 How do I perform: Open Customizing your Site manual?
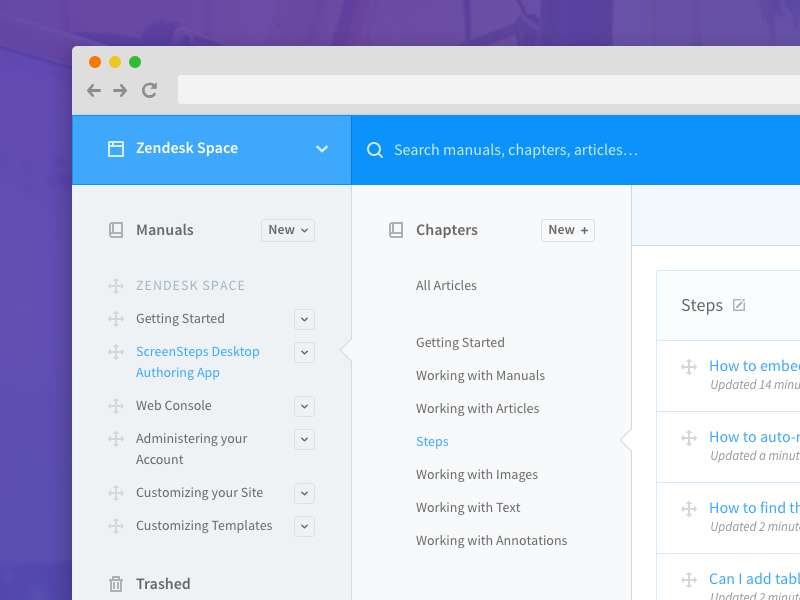199,492
